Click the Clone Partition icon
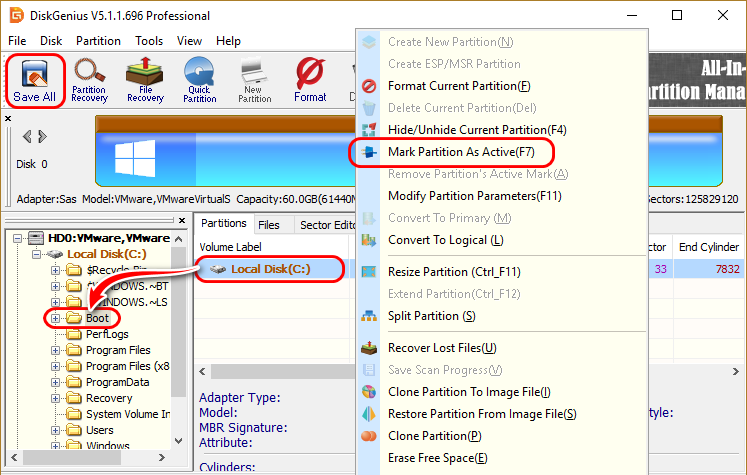This screenshot has width=747, height=475. coord(369,436)
